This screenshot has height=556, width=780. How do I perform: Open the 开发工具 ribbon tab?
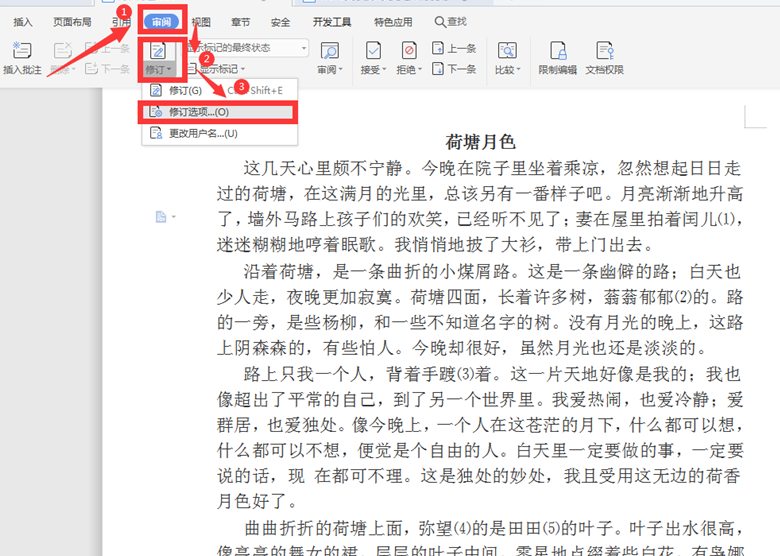(x=332, y=22)
